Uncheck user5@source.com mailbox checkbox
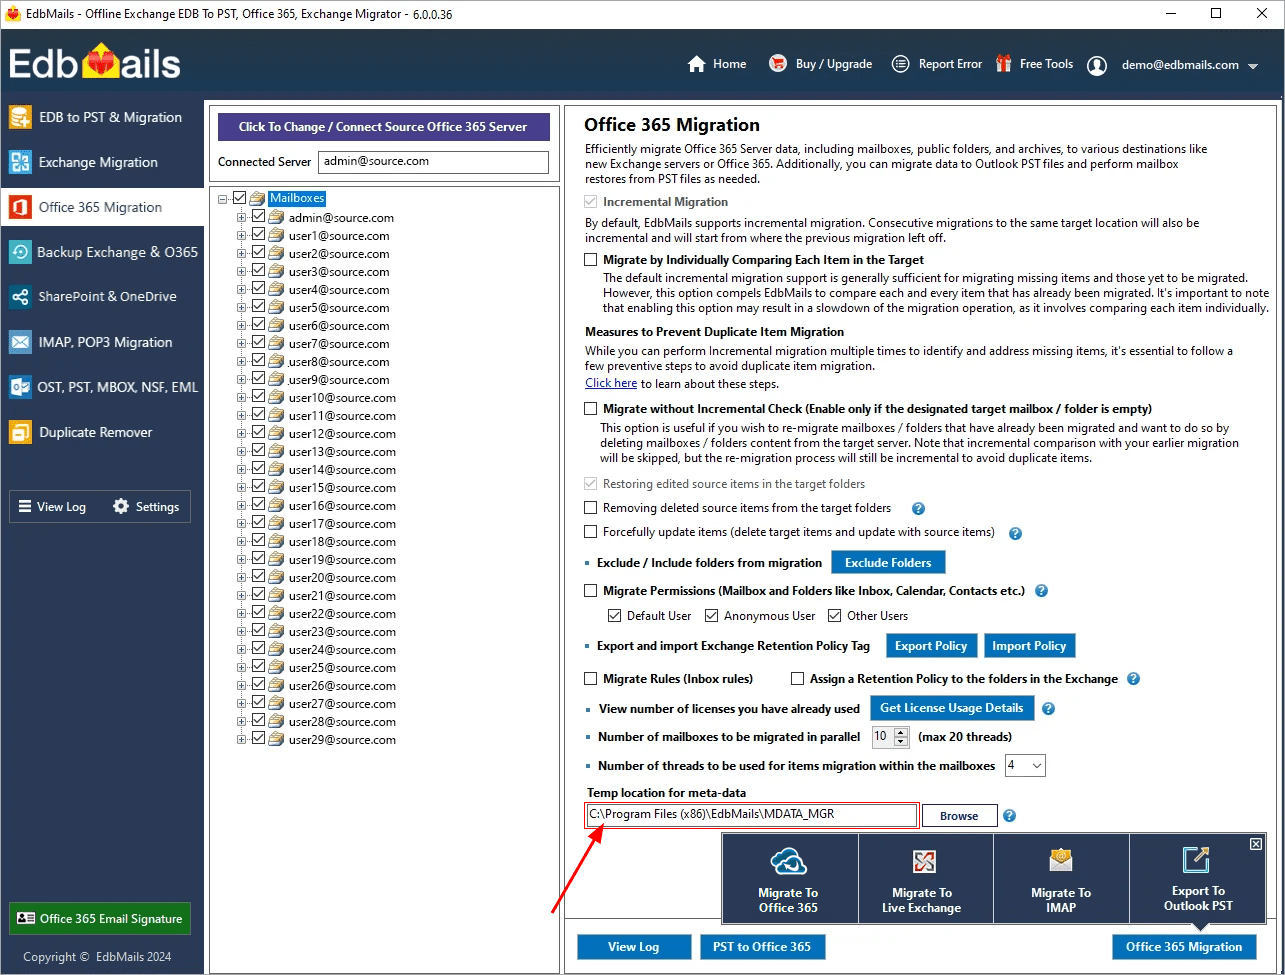 click(x=259, y=307)
